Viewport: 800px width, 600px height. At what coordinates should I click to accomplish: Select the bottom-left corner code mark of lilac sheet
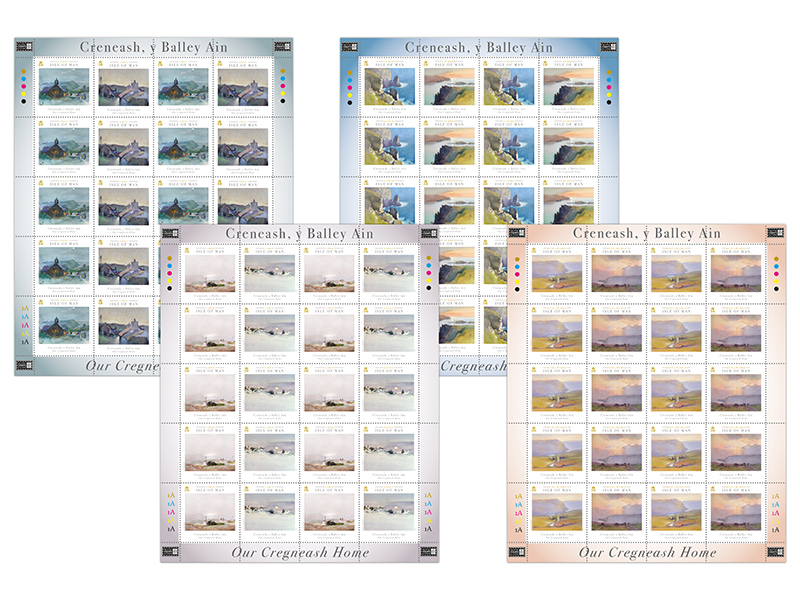(x=170, y=552)
